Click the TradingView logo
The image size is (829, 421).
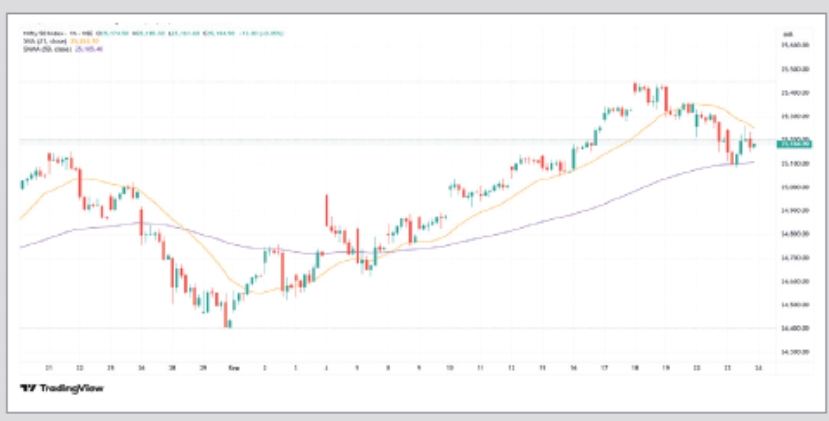click(62, 388)
